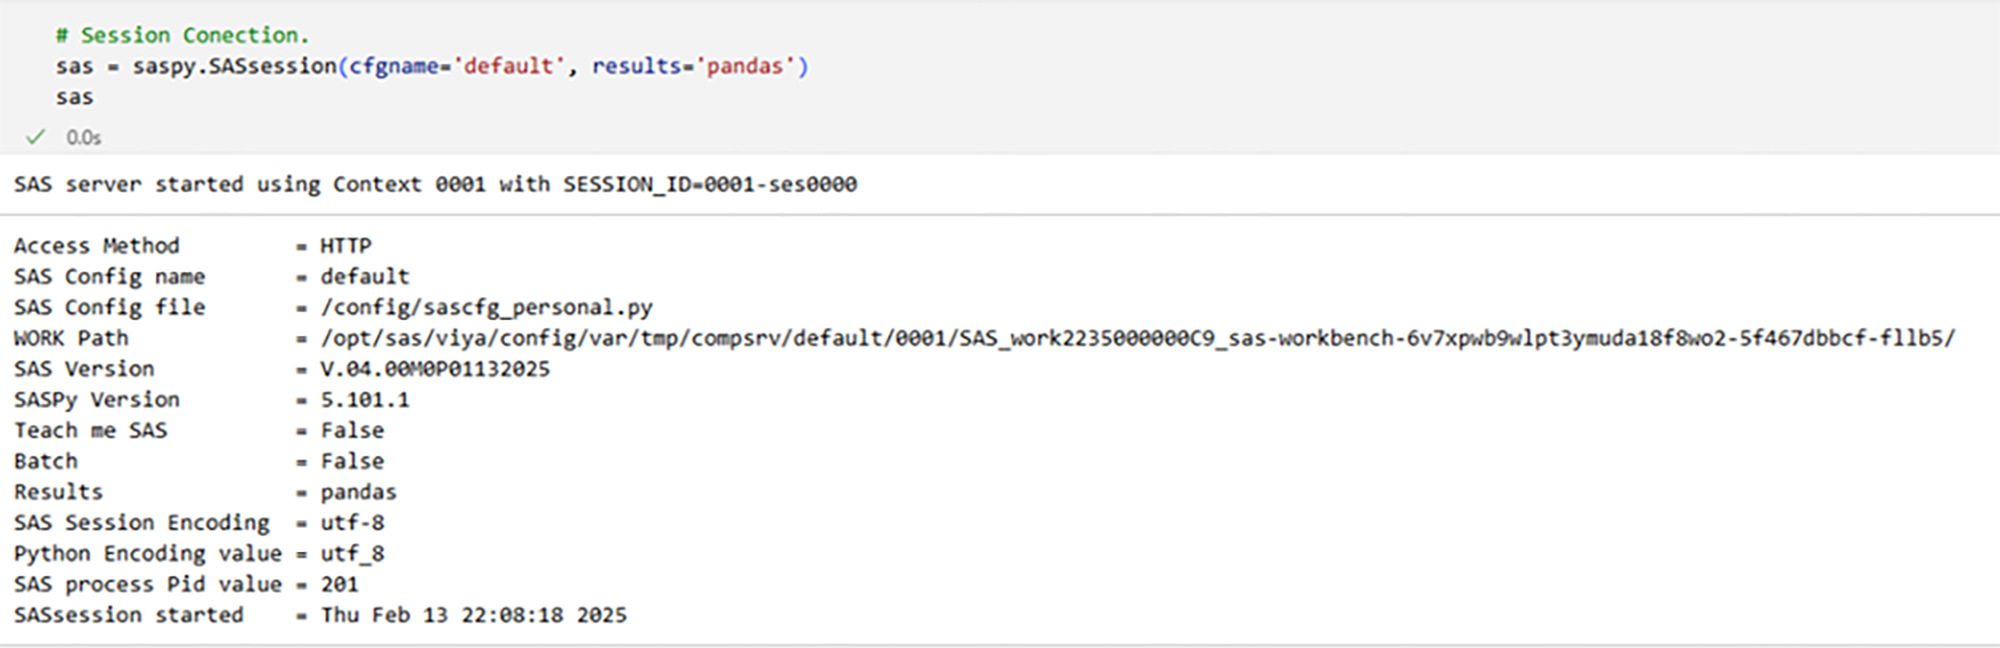
Task: Click the 'pandas' results string in code
Action: [745, 66]
